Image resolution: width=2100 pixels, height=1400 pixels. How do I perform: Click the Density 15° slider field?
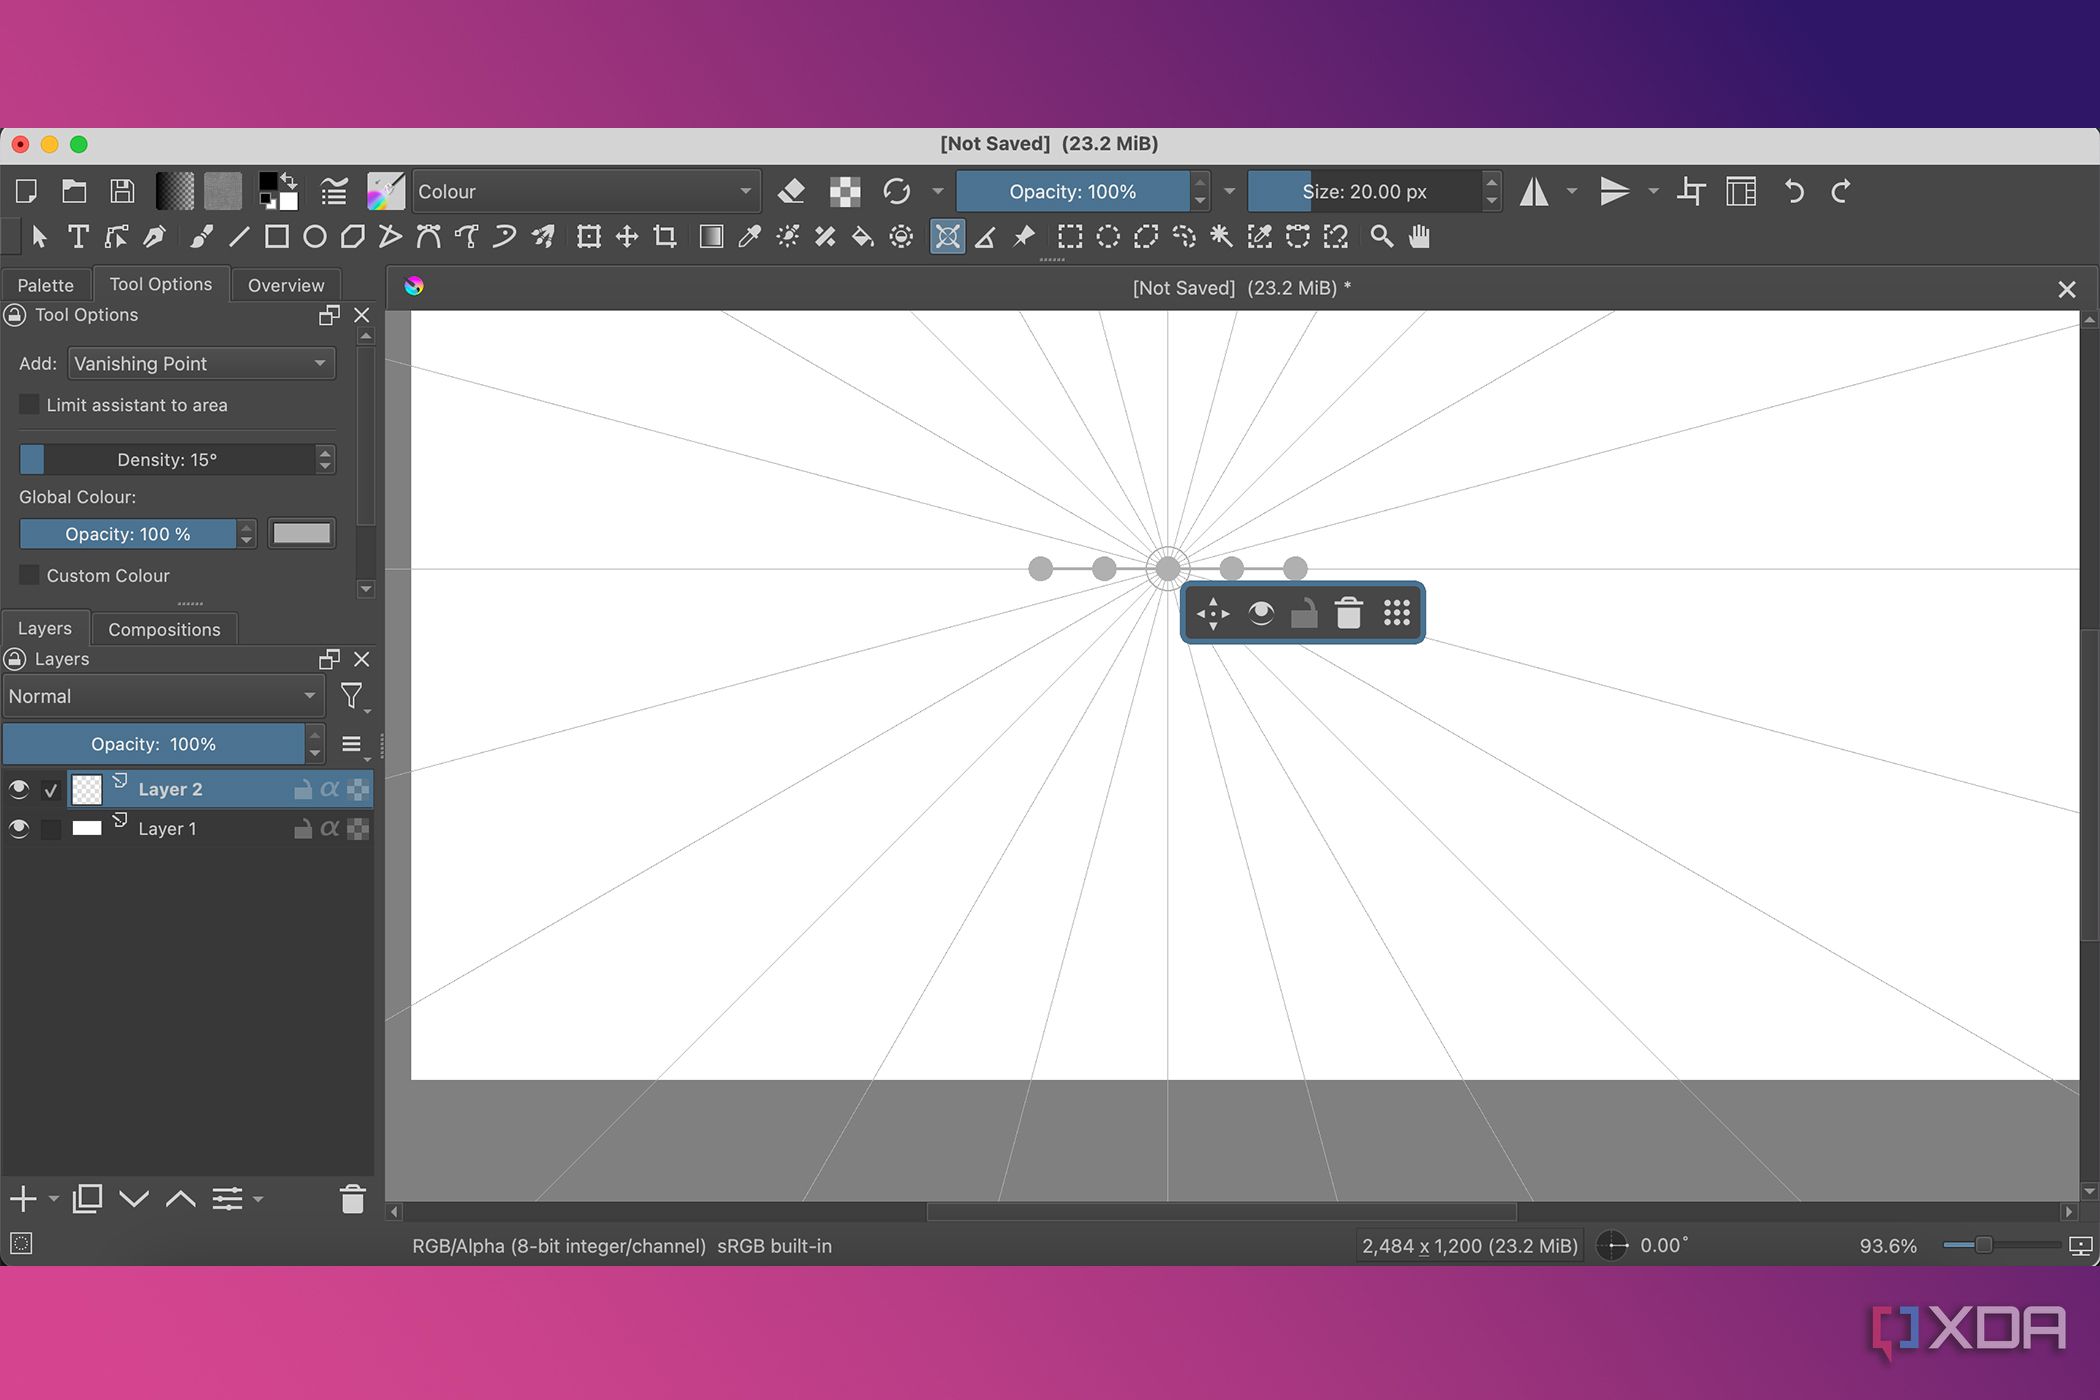[x=167, y=460]
